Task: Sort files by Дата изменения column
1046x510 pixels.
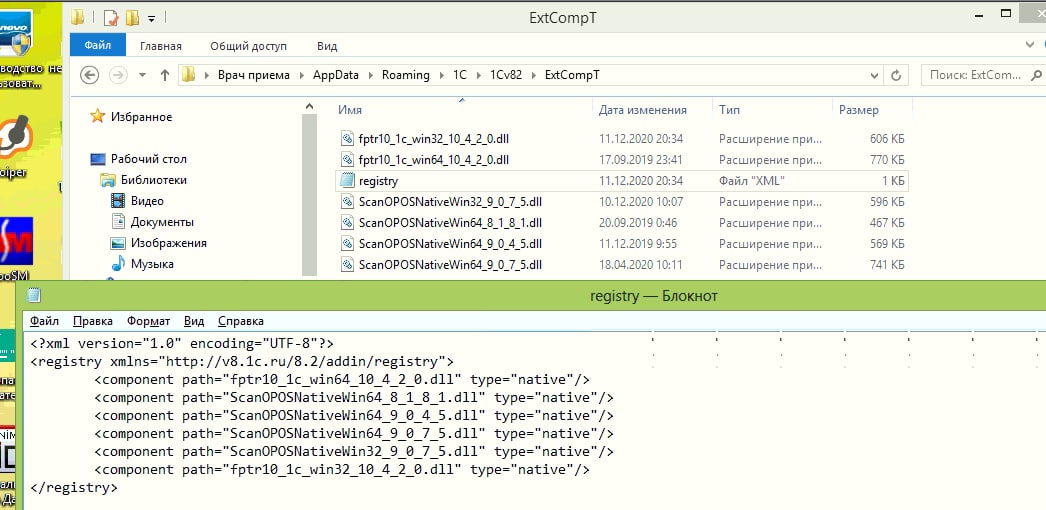Action: click(x=642, y=110)
